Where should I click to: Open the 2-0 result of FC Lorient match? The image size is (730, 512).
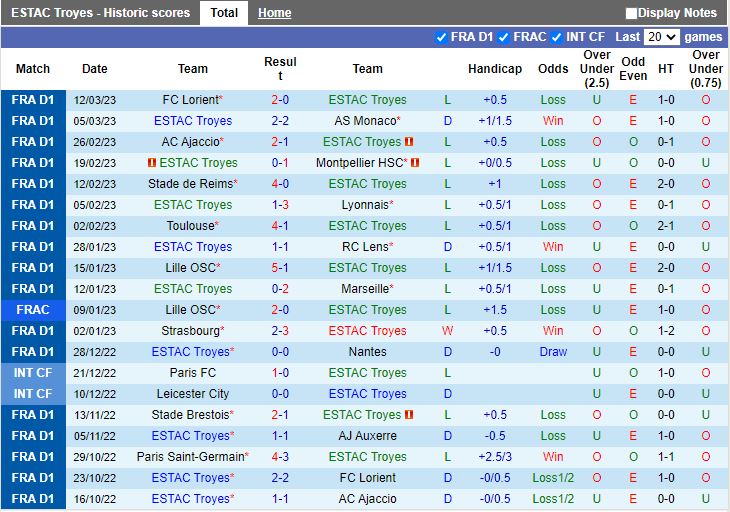(x=280, y=100)
